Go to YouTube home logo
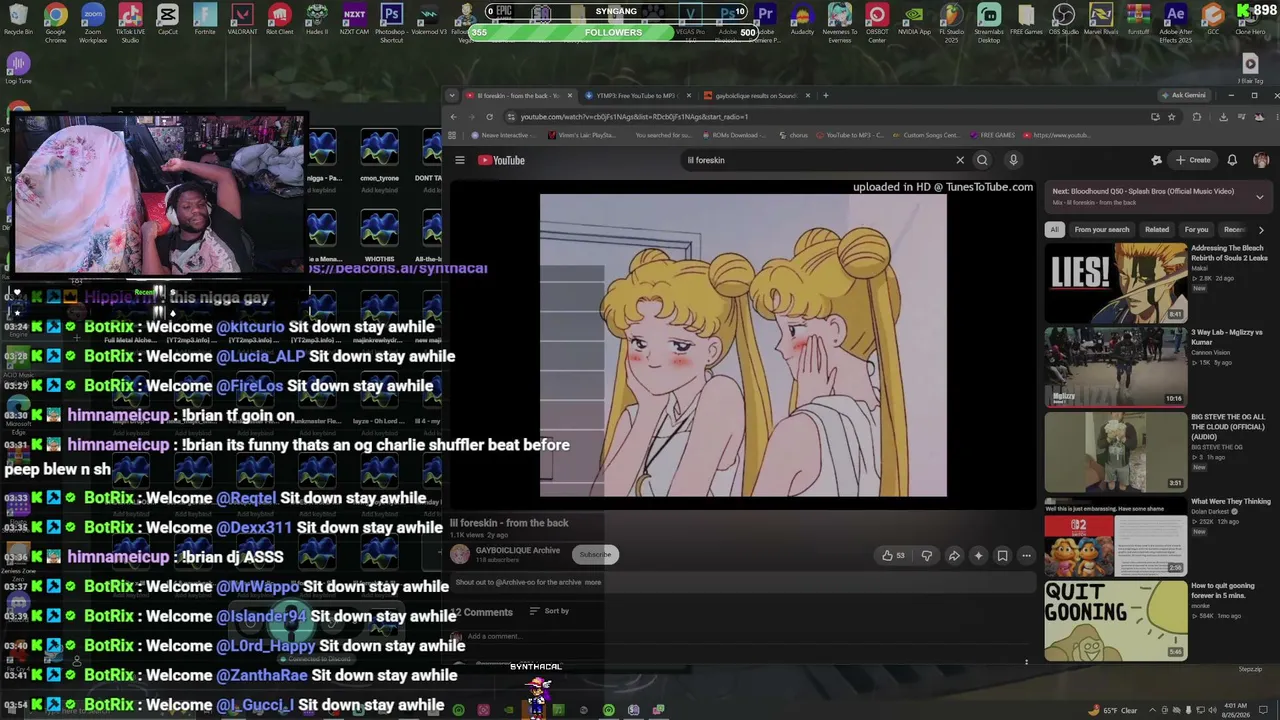Screen dimensions: 1280x720 (x=501, y=160)
